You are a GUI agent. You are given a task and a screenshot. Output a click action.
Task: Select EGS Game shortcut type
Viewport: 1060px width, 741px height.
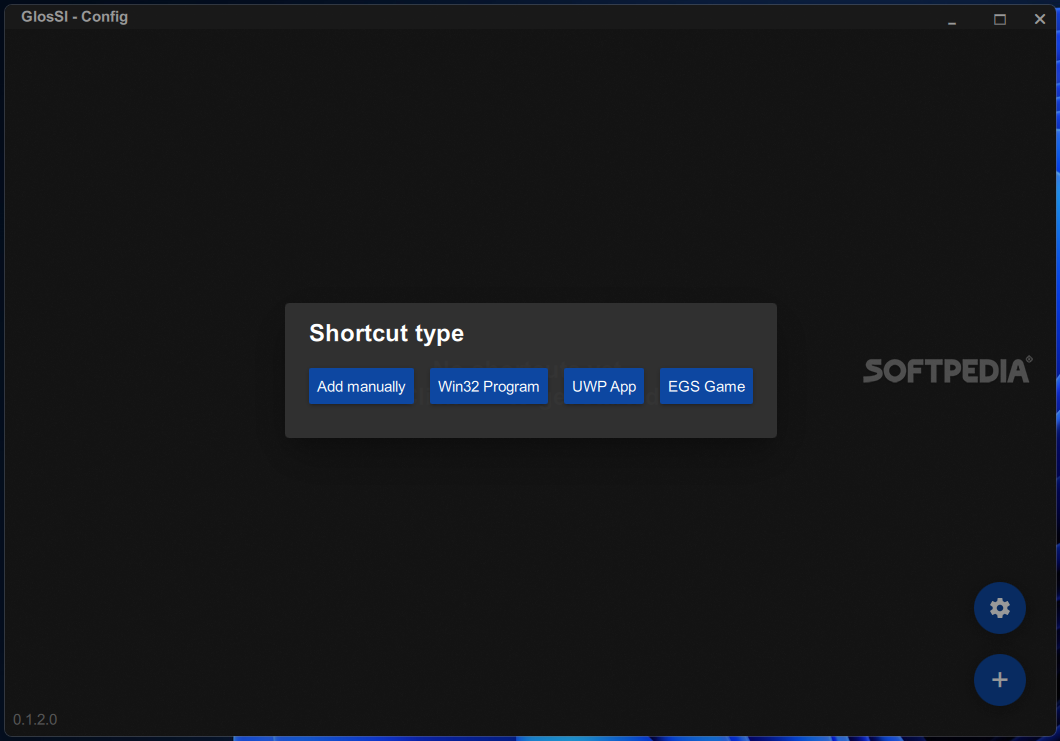tap(706, 386)
